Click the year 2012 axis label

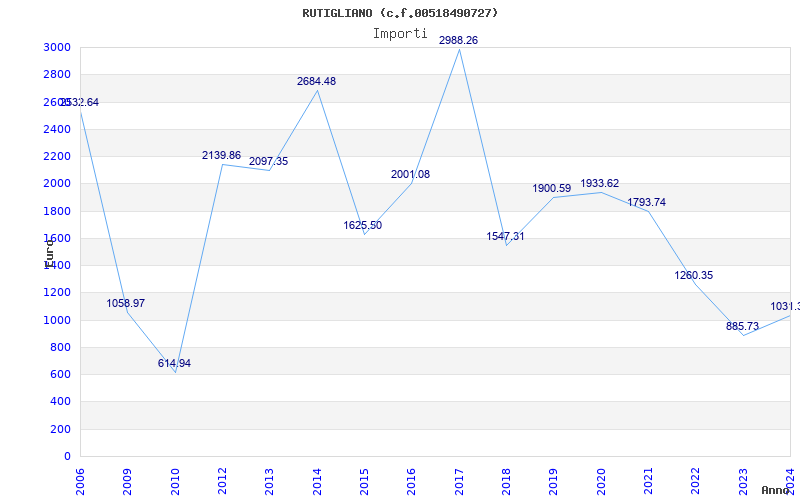pos(222,482)
